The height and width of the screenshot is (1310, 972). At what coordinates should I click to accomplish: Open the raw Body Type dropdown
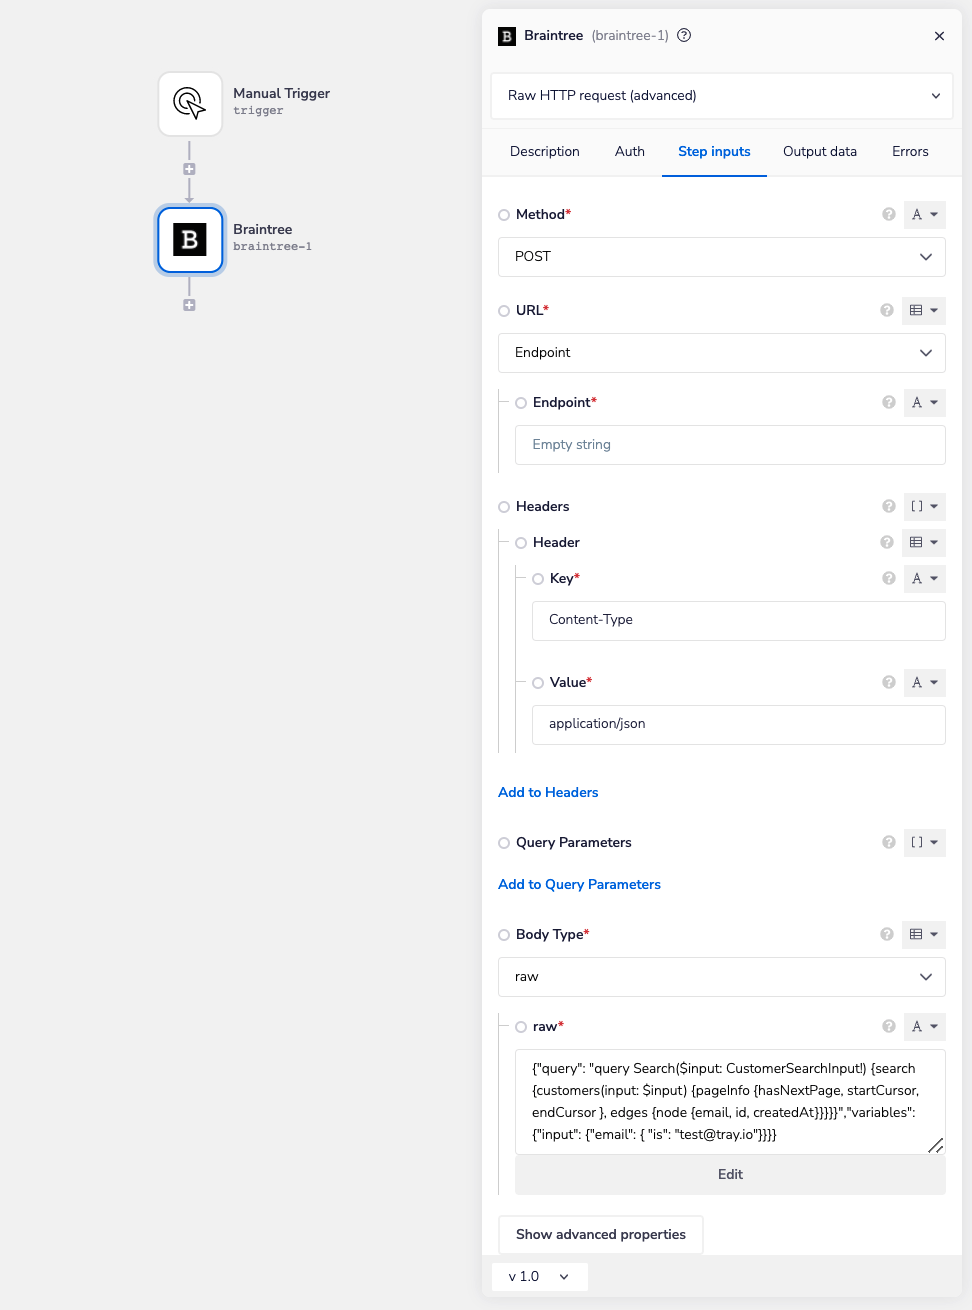coord(722,977)
